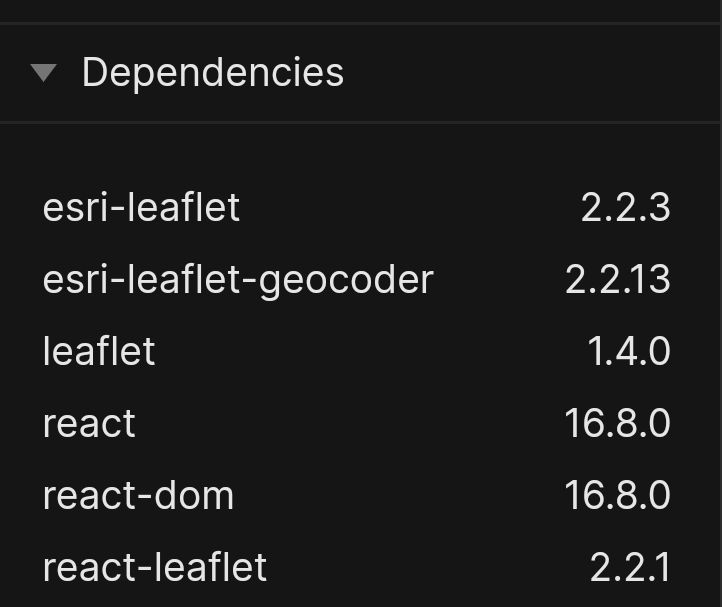722x607 pixels.
Task: Select the react dependency name
Action: pyautogui.click(x=89, y=424)
